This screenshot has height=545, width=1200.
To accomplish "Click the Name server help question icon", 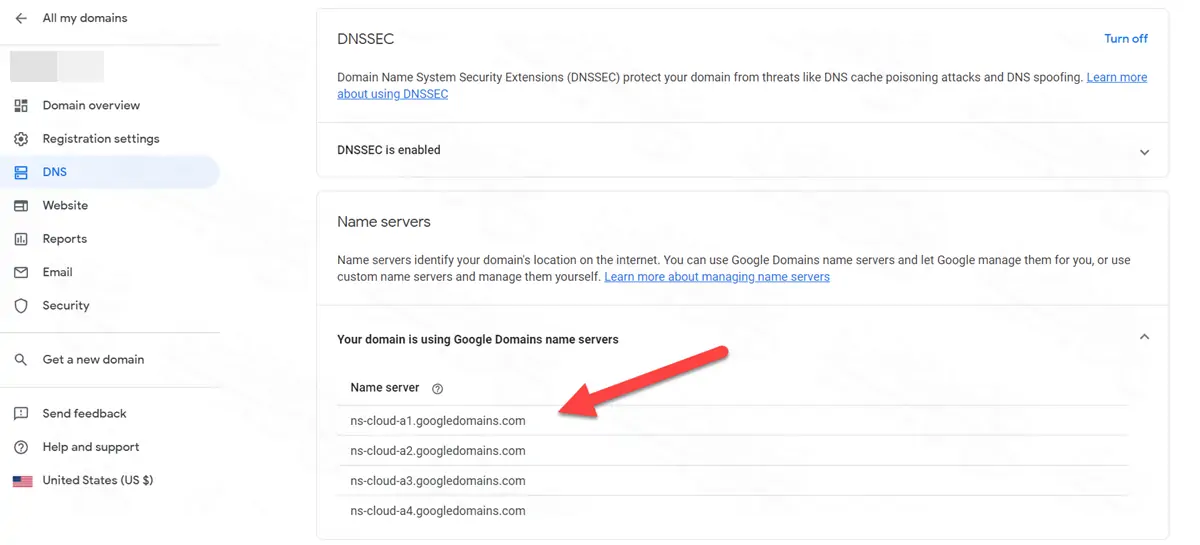I will 437,388.
